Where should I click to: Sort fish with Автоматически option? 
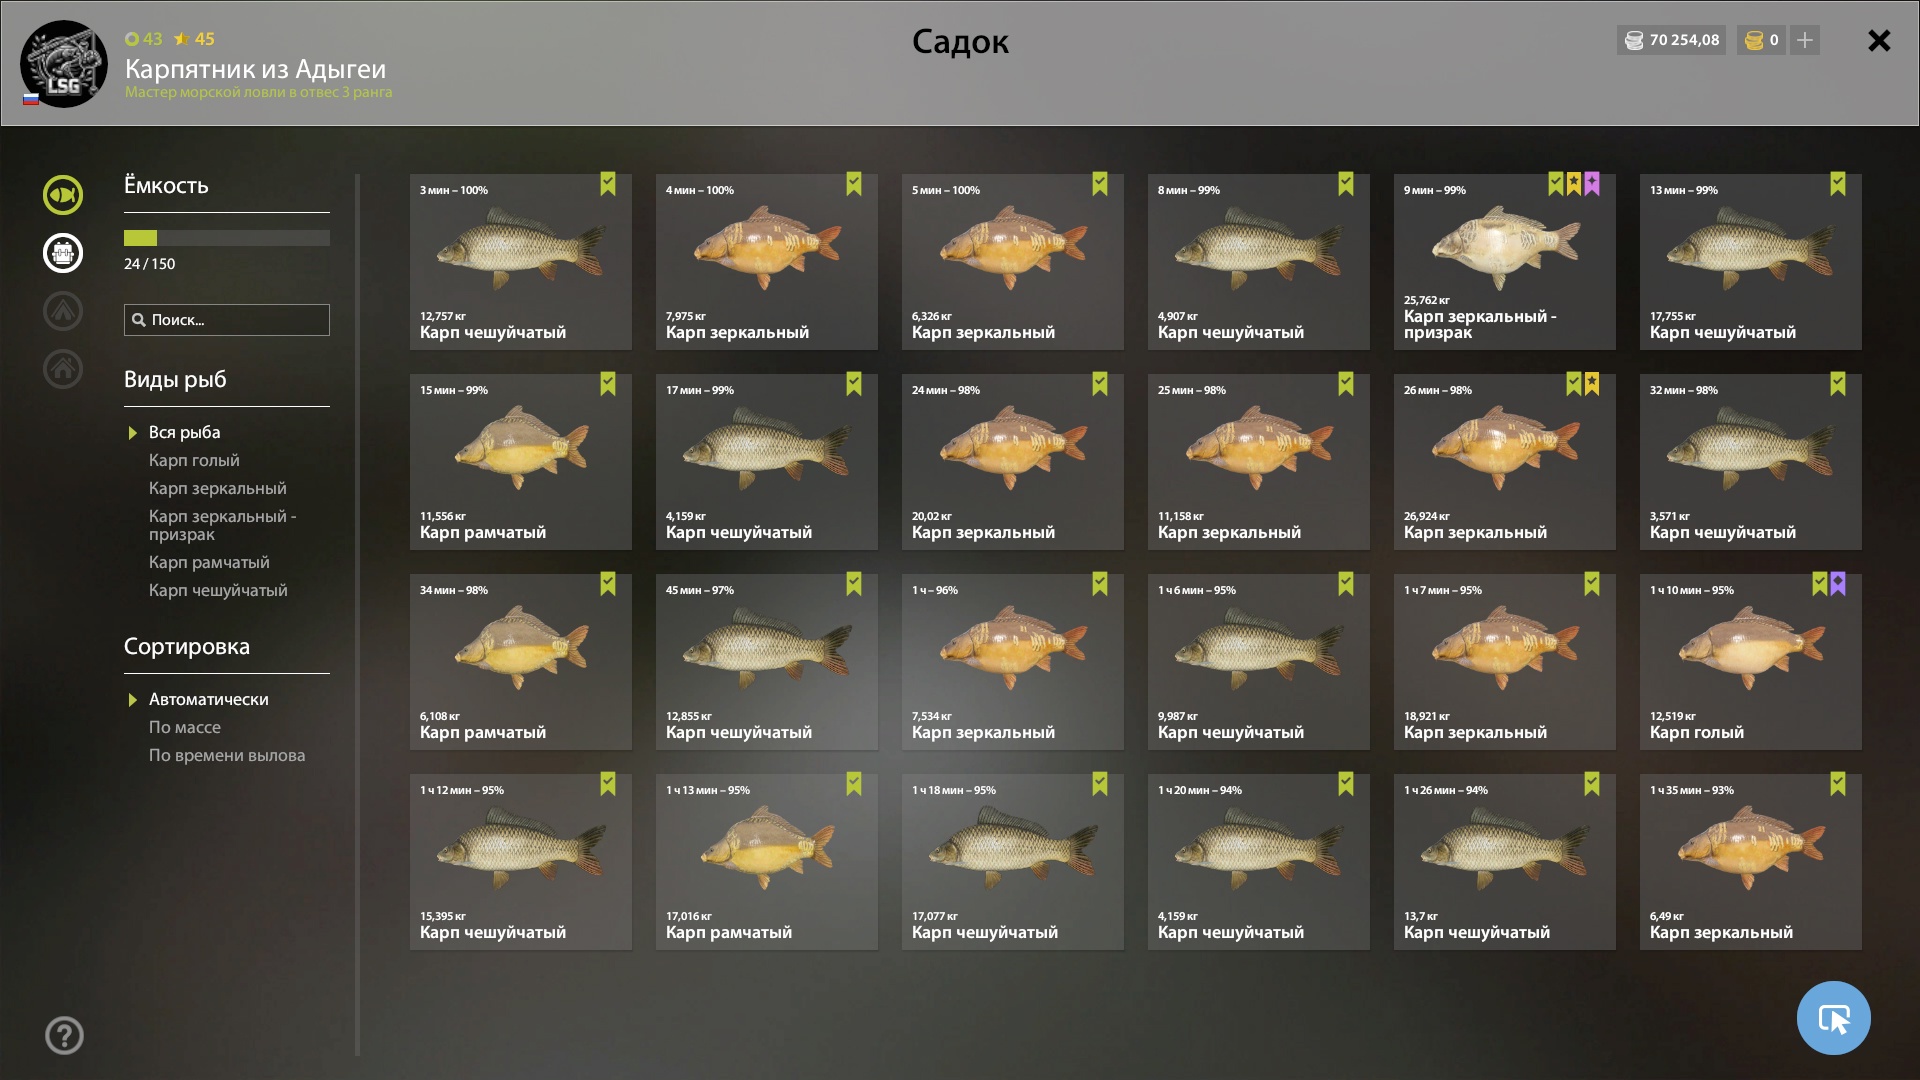click(208, 699)
